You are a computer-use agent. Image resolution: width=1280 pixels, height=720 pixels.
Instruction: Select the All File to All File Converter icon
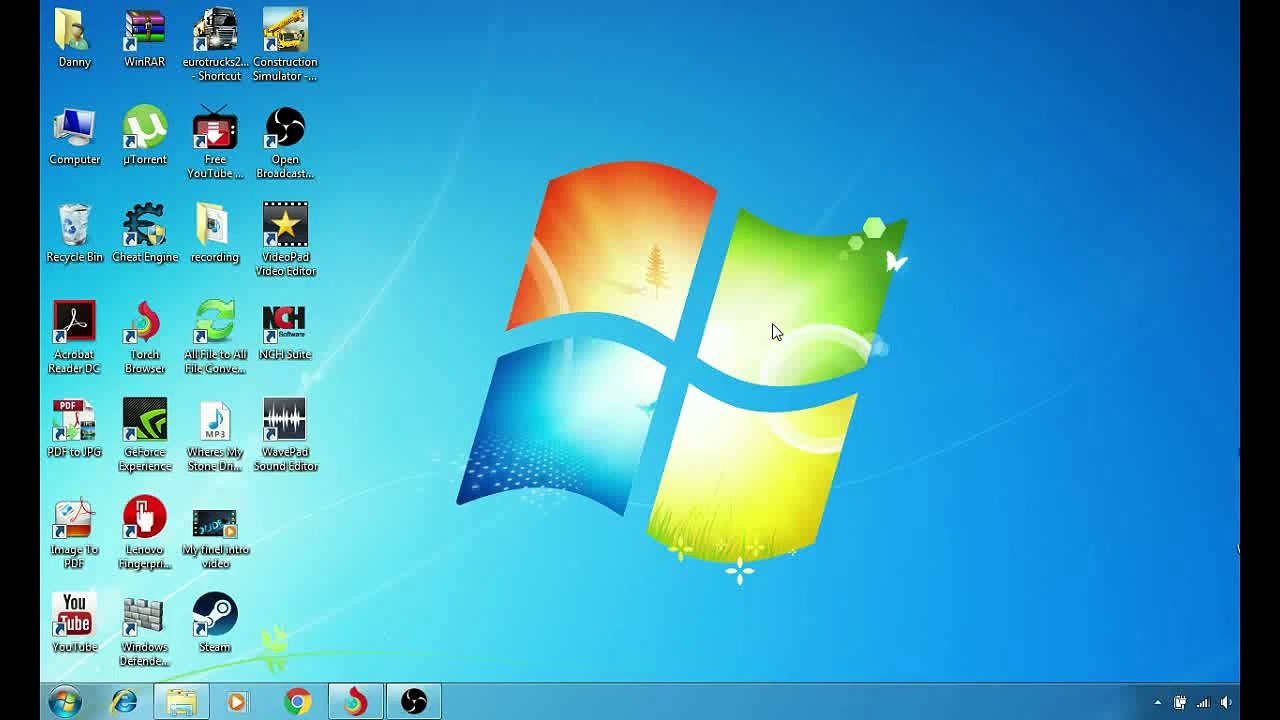pos(215,322)
